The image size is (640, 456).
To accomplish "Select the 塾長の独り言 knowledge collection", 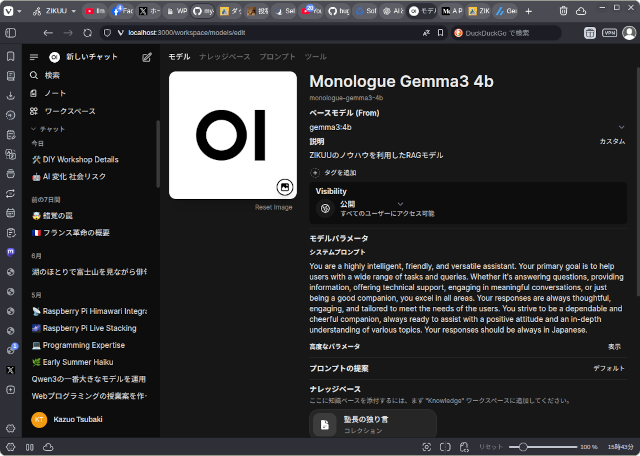I will tap(373, 424).
